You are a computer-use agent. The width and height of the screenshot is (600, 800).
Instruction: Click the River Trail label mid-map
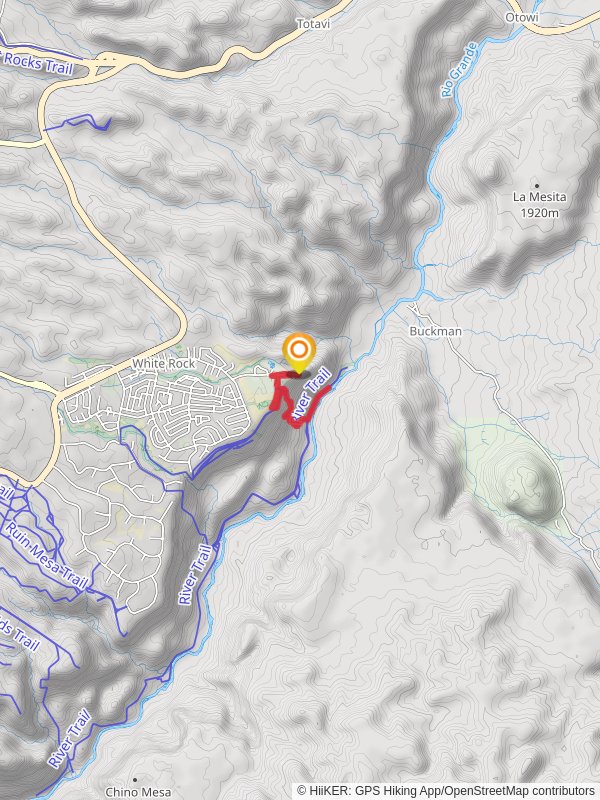195,574
